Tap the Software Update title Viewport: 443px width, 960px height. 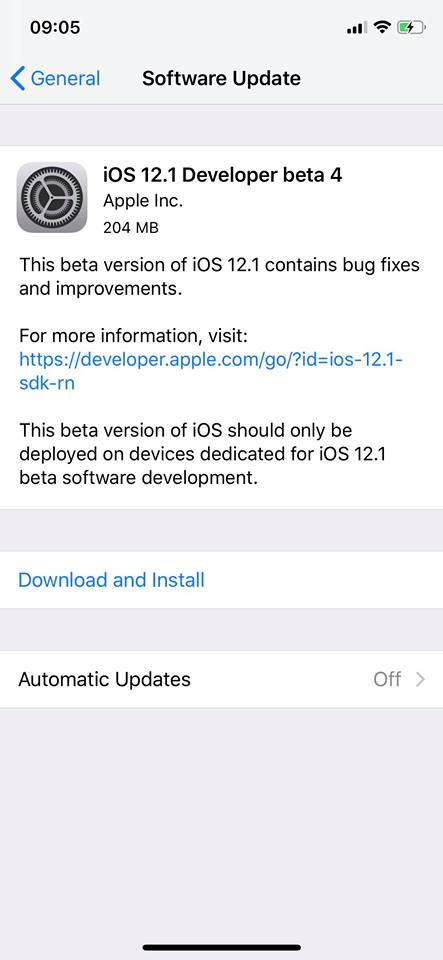(x=222, y=78)
